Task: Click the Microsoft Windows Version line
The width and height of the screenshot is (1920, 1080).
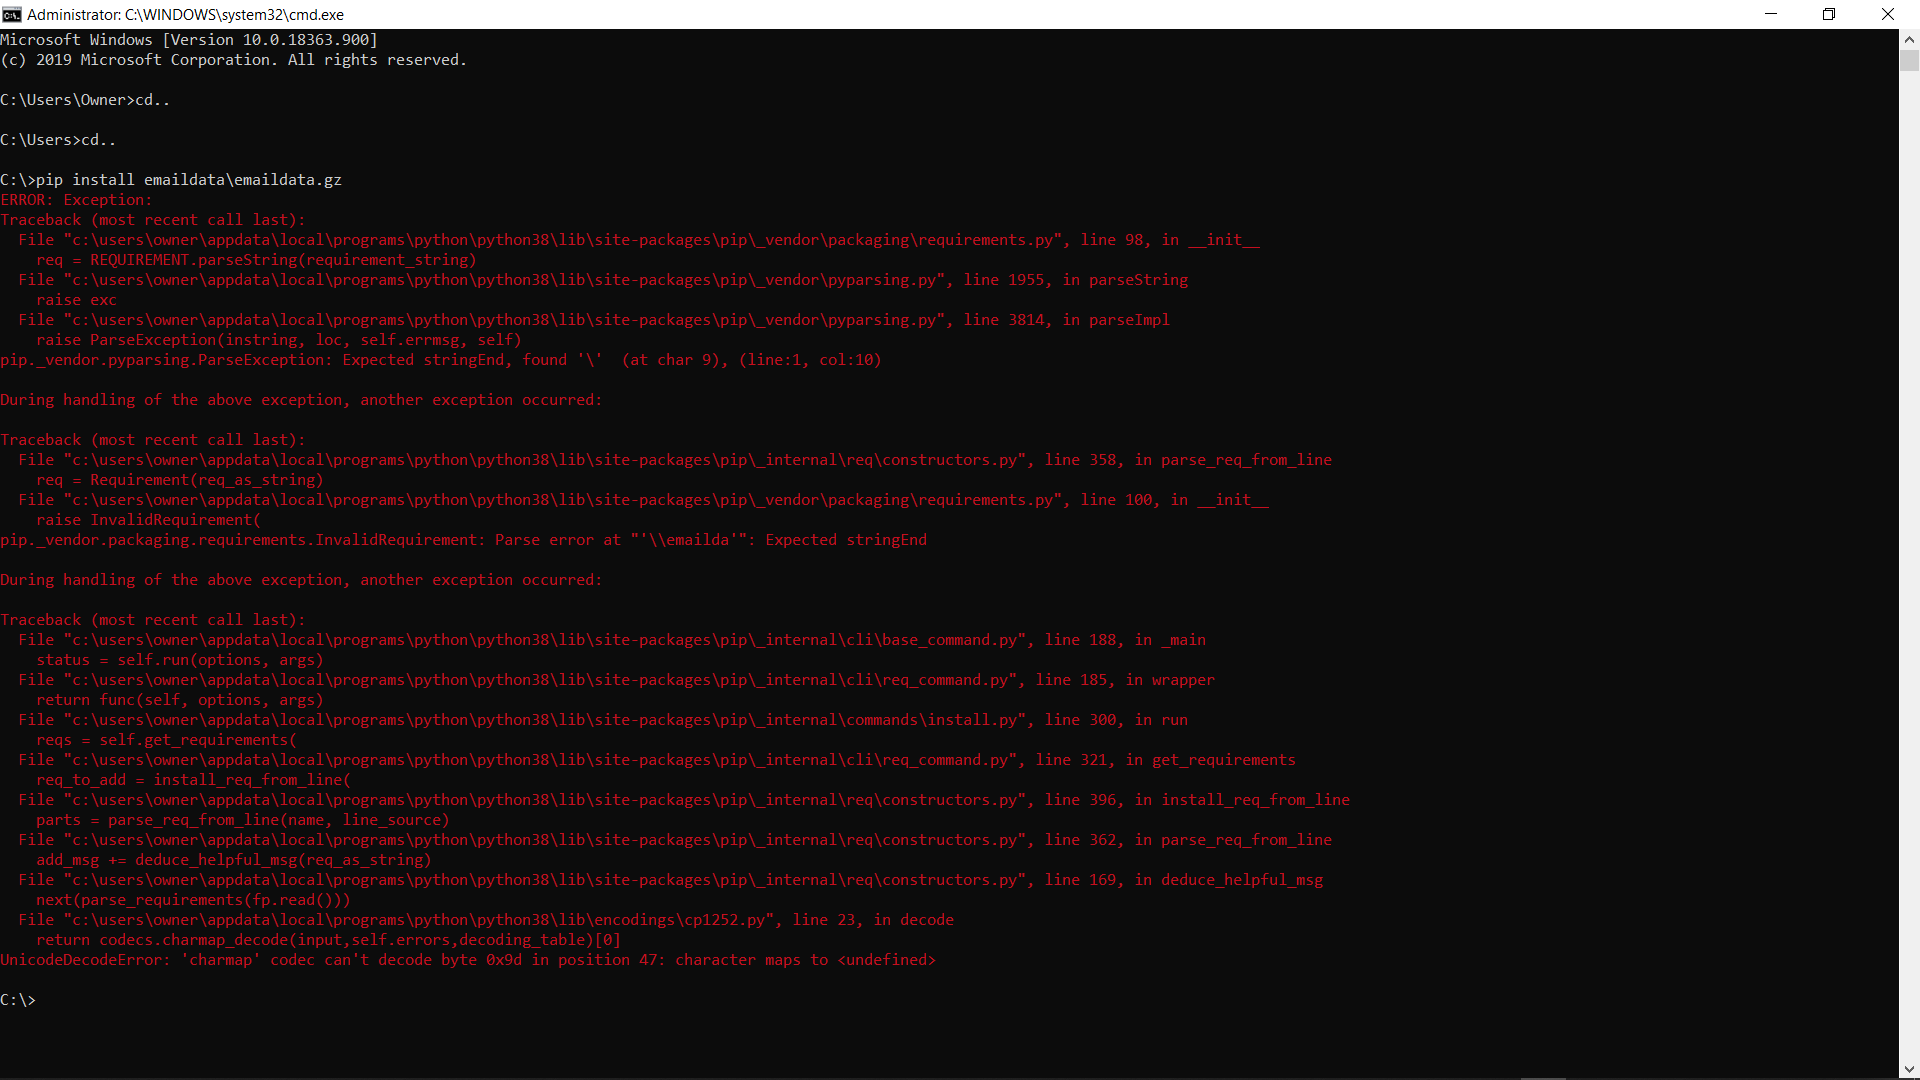Action: (189, 40)
